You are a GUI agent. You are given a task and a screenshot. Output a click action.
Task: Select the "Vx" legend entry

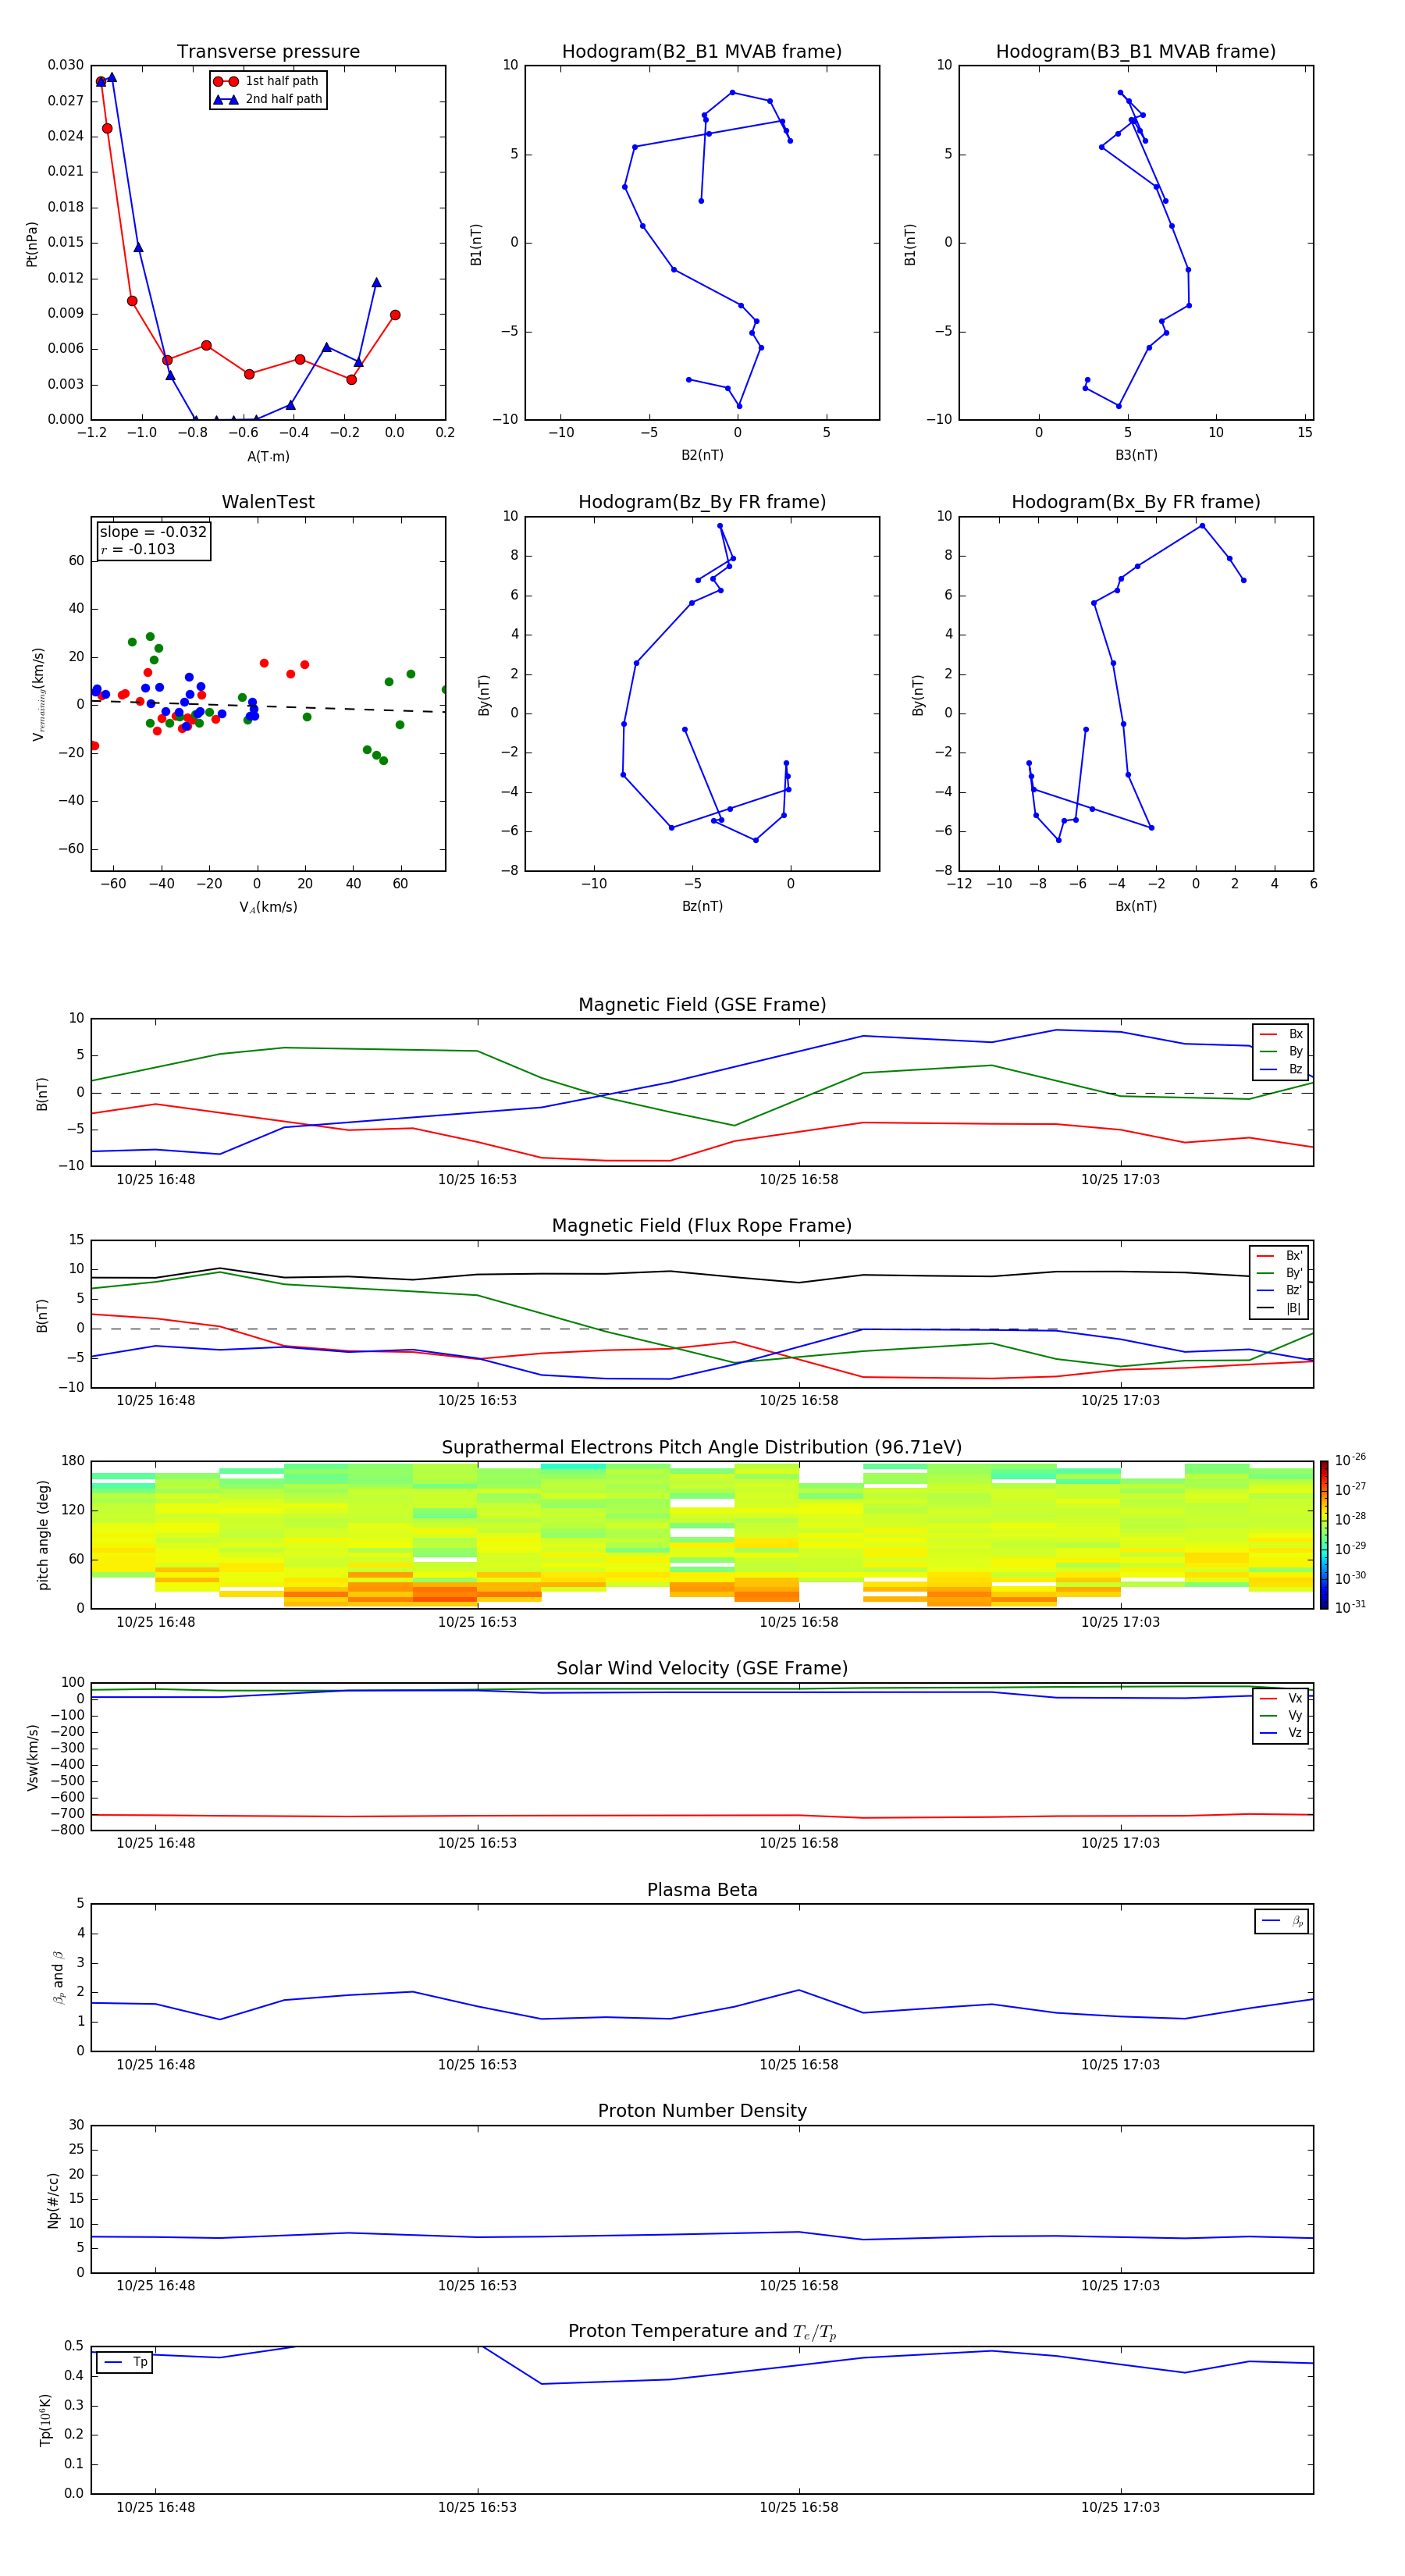pyautogui.click(x=1282, y=1699)
